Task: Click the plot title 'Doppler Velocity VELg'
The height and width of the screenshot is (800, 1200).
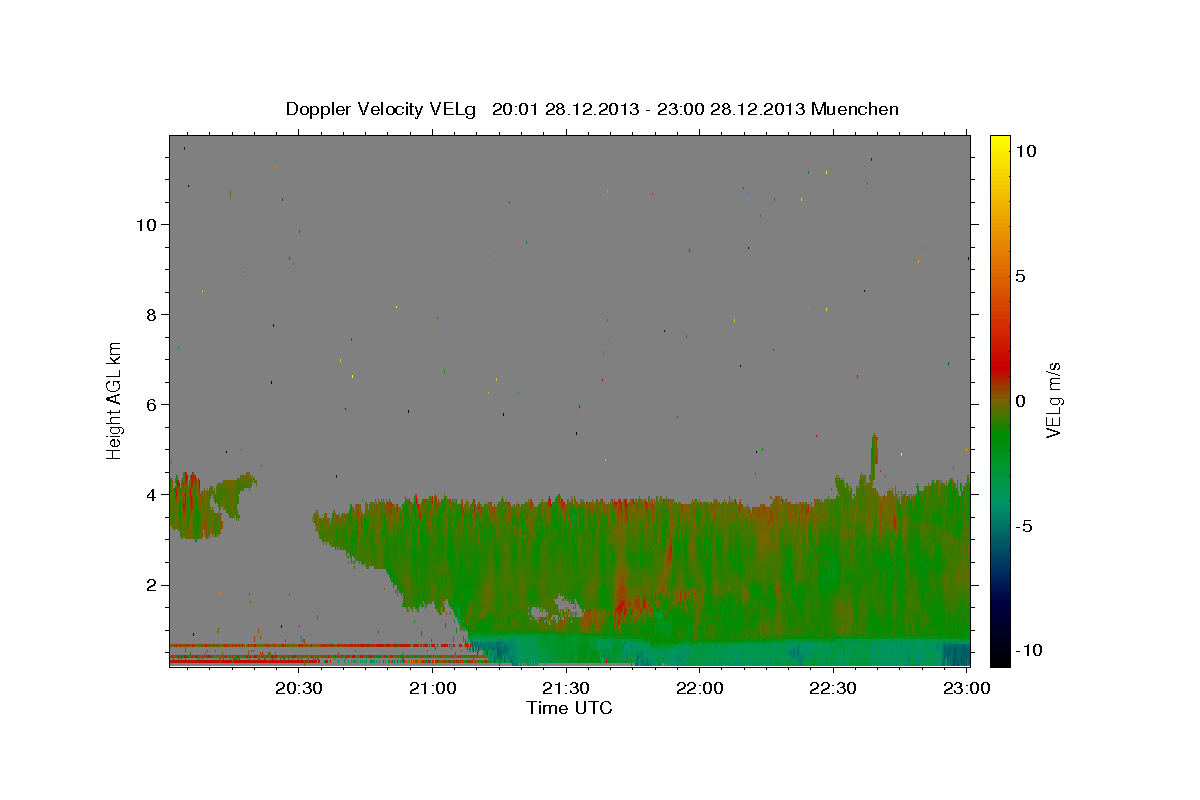Action: coord(383,109)
